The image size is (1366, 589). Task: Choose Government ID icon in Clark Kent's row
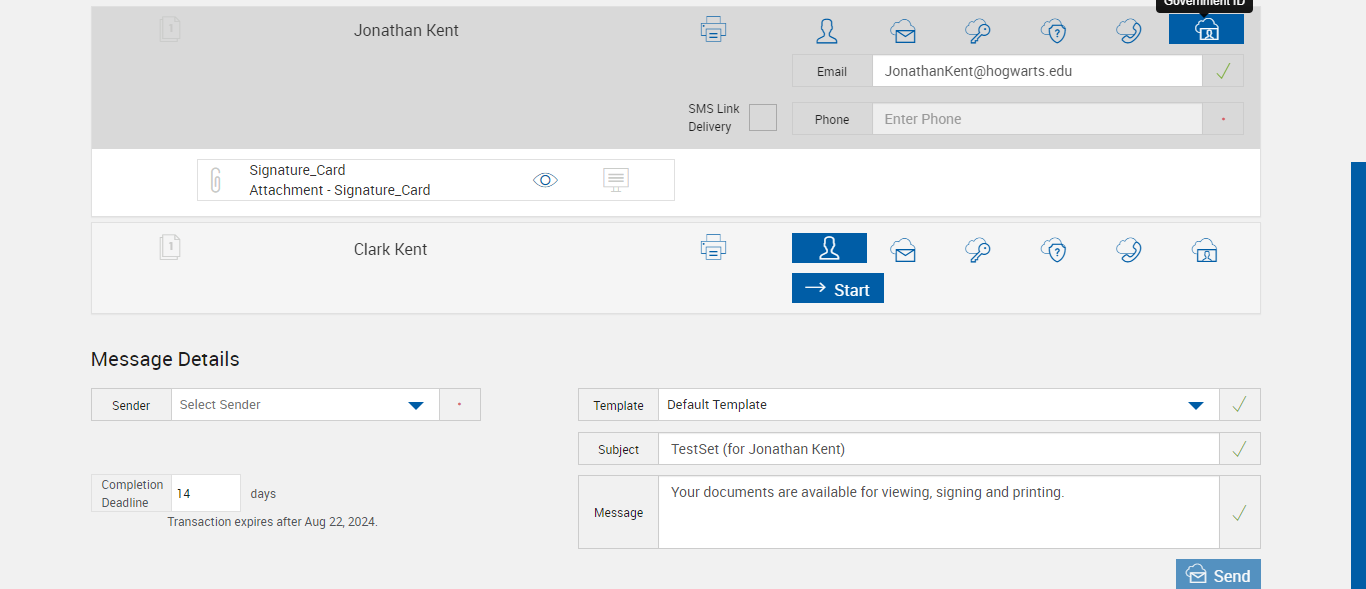pyautogui.click(x=1206, y=250)
